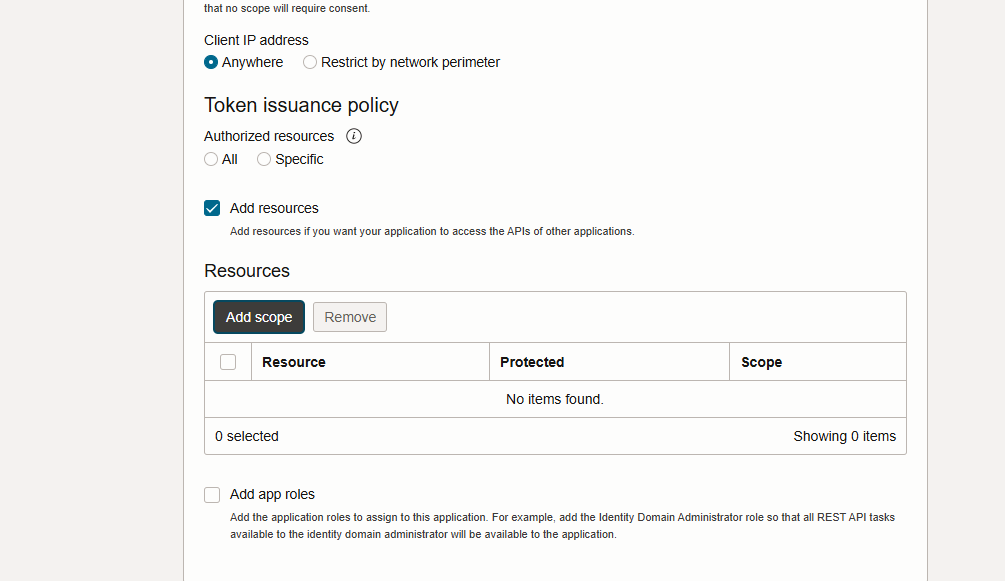Uncheck the Add resources checkbox

212,208
